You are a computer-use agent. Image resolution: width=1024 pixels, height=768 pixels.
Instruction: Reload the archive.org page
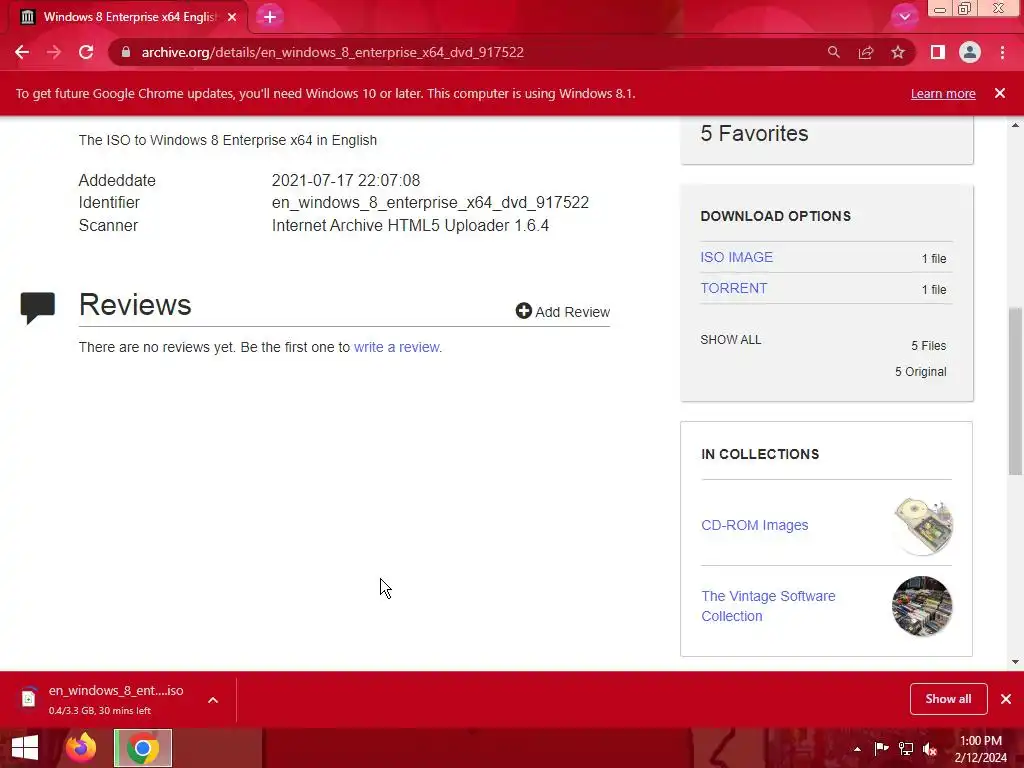(x=86, y=52)
